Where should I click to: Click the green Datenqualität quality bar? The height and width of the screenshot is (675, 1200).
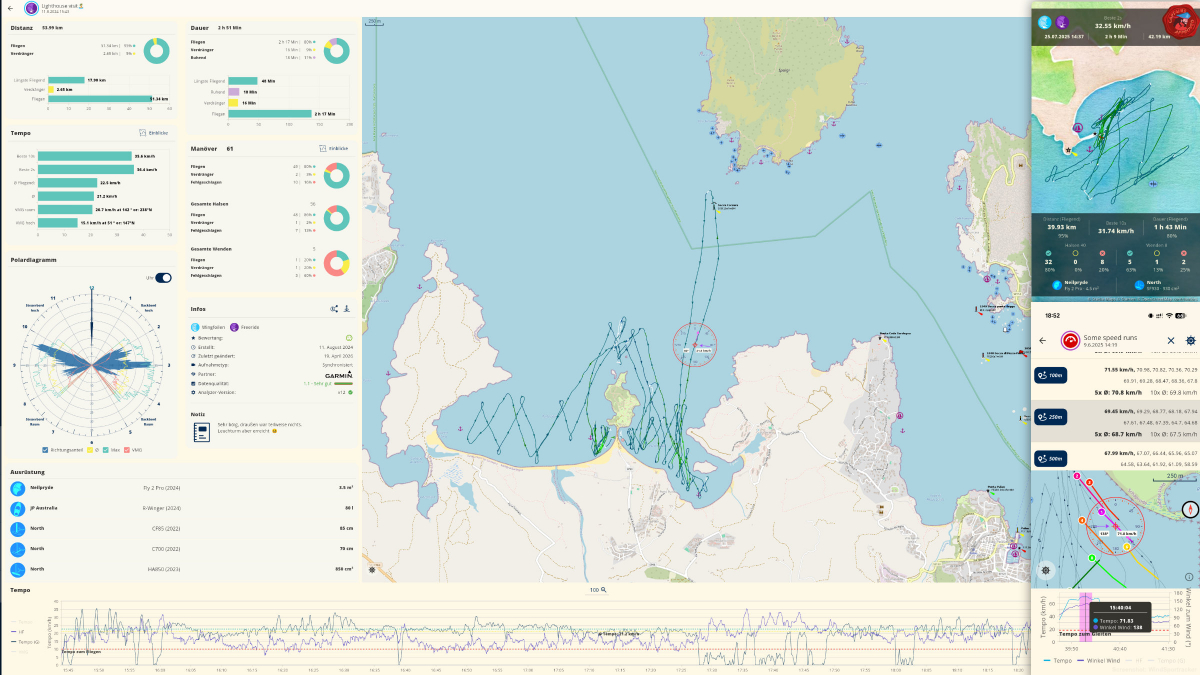343,383
